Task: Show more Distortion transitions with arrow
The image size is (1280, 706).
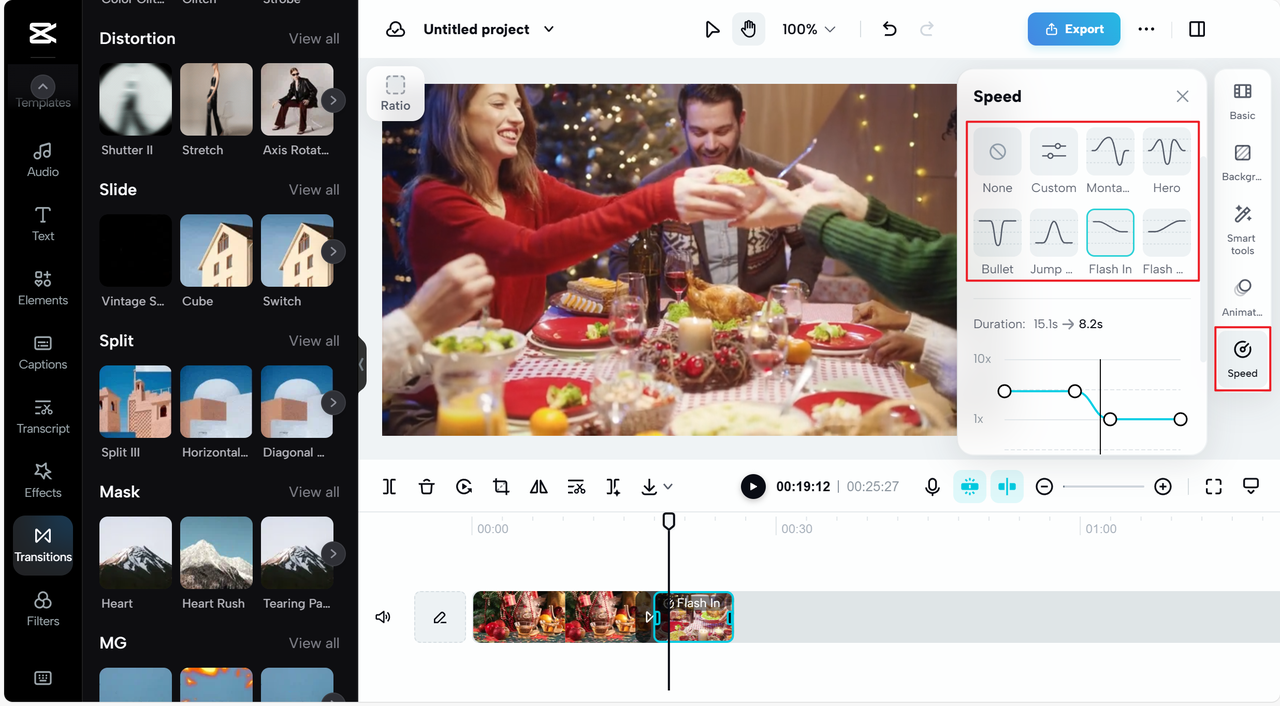Action: (x=333, y=100)
